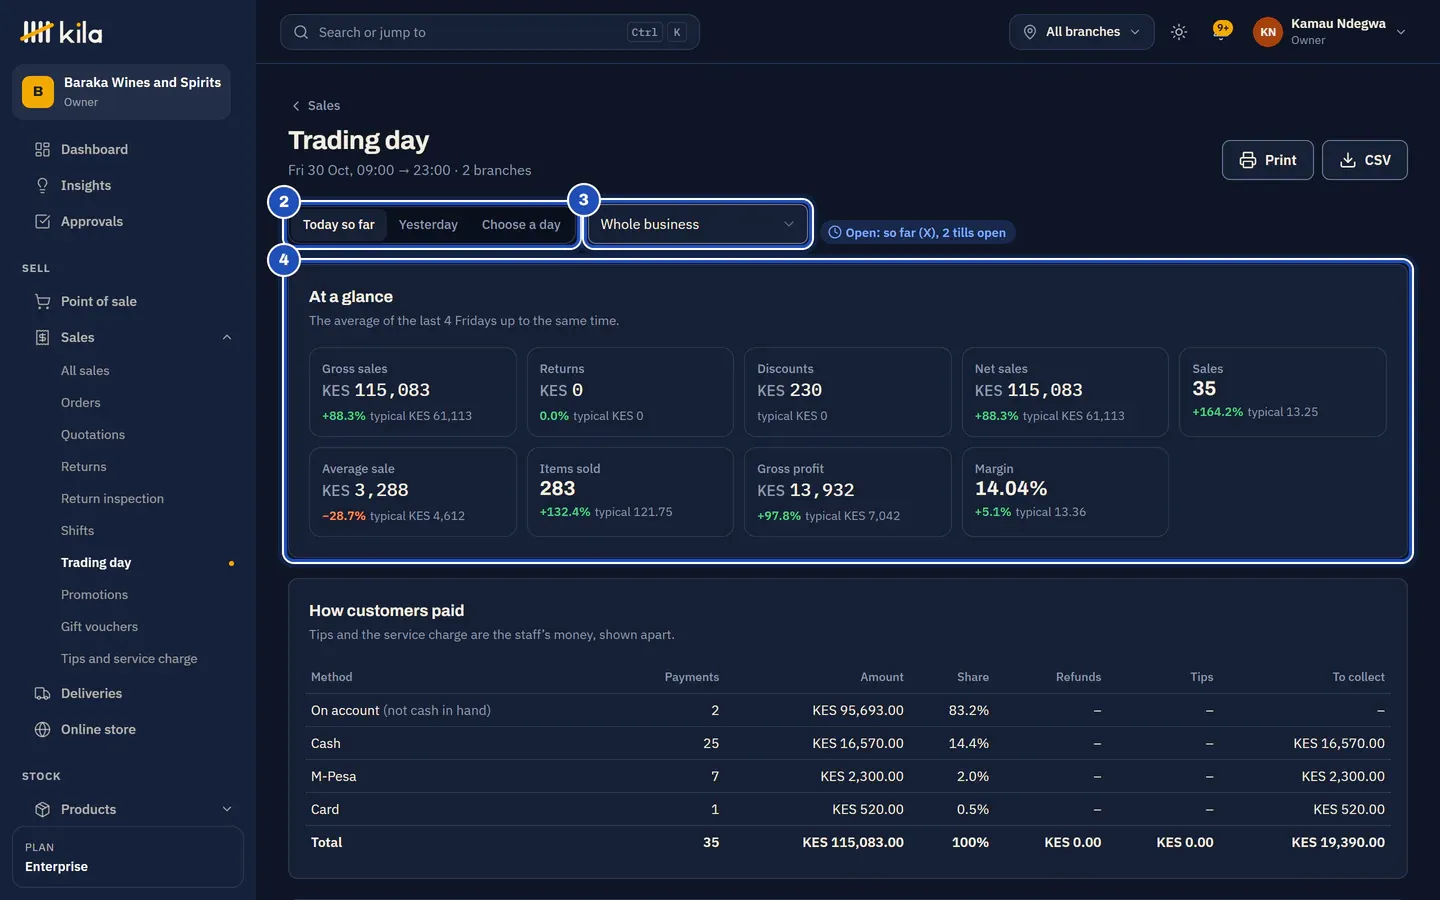Click the Kila logo
Viewport: 1440px width, 900px height.
click(61, 32)
